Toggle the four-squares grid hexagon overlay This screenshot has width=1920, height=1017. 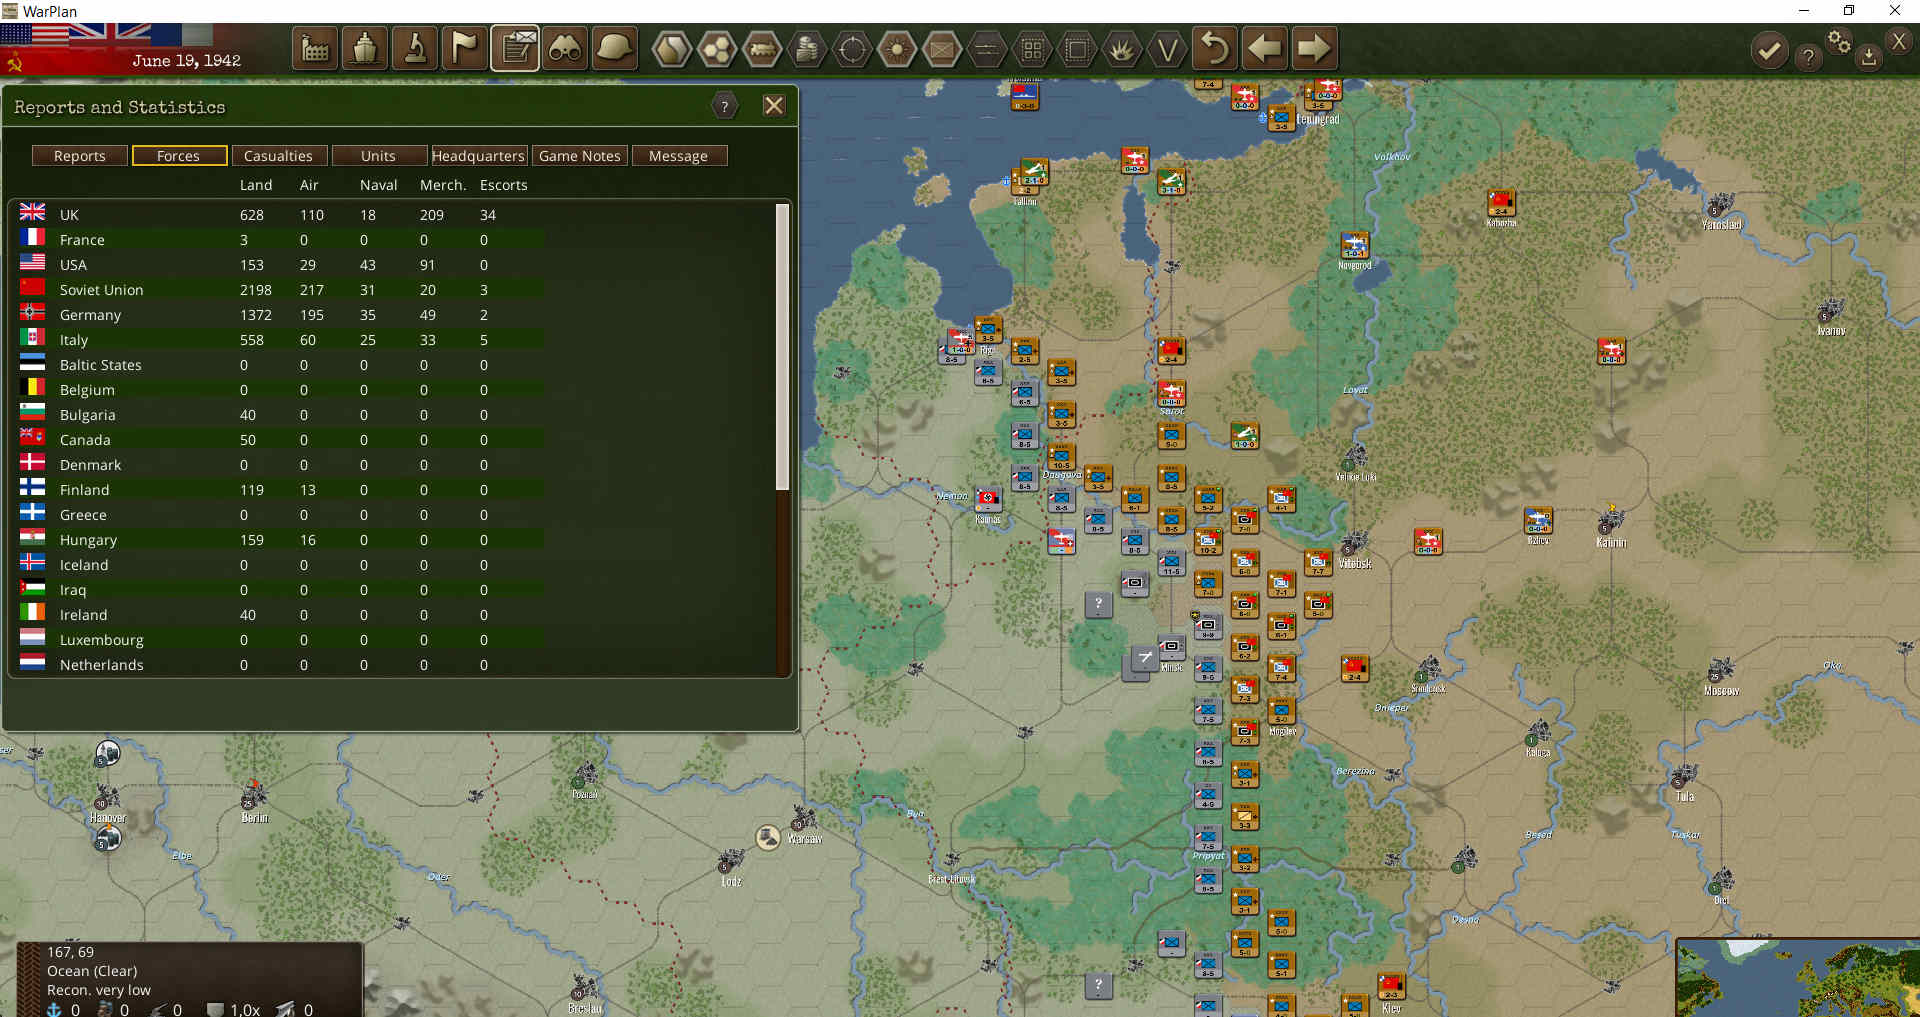click(1032, 48)
